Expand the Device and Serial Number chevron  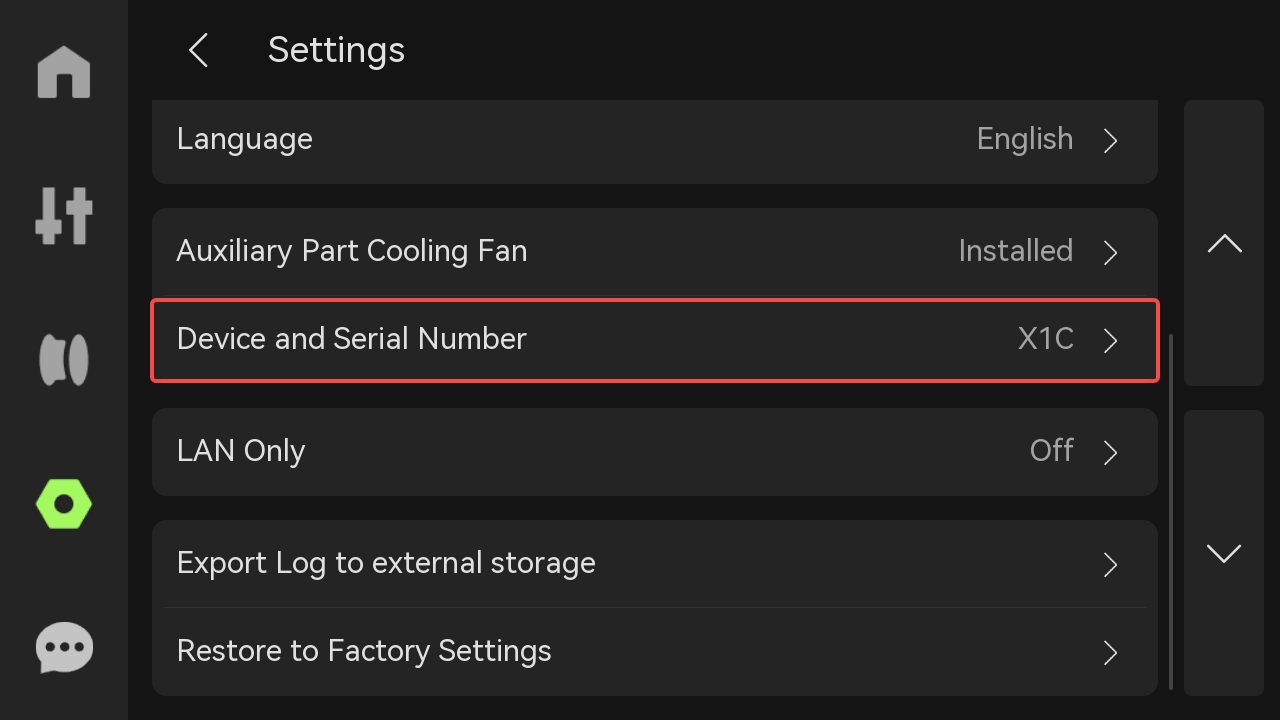point(1110,340)
